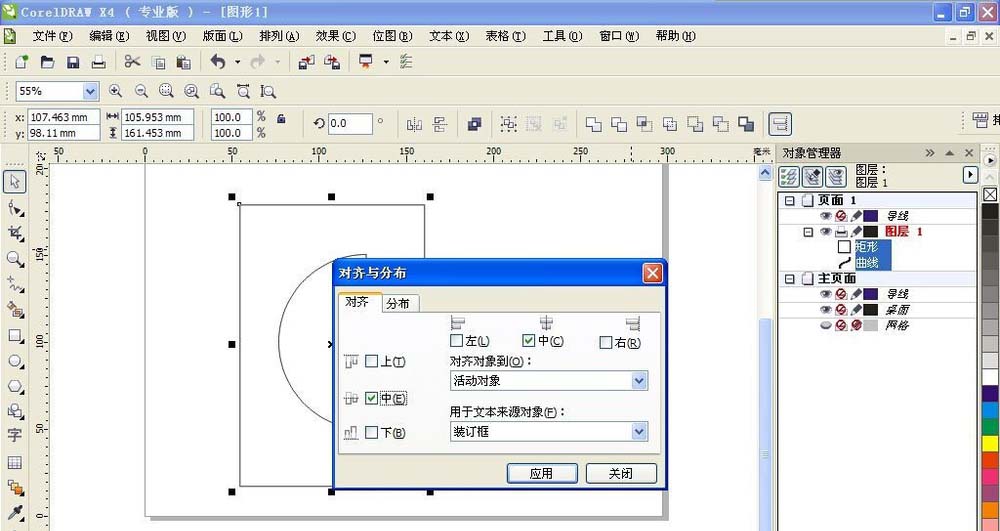This screenshot has width=1000, height=531.
Task: Collapse the 页面 1 tree node
Action: click(x=790, y=201)
